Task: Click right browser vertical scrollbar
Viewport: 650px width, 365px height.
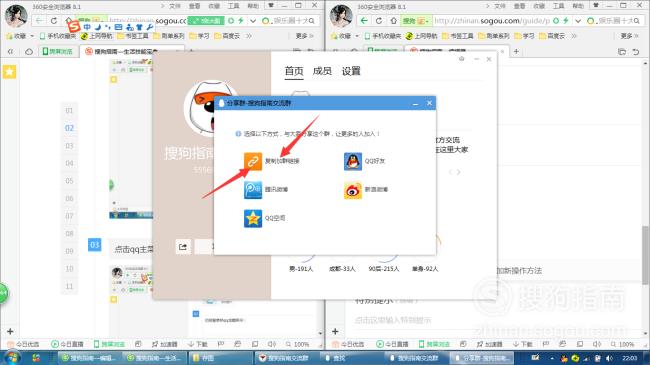Action: (645, 255)
